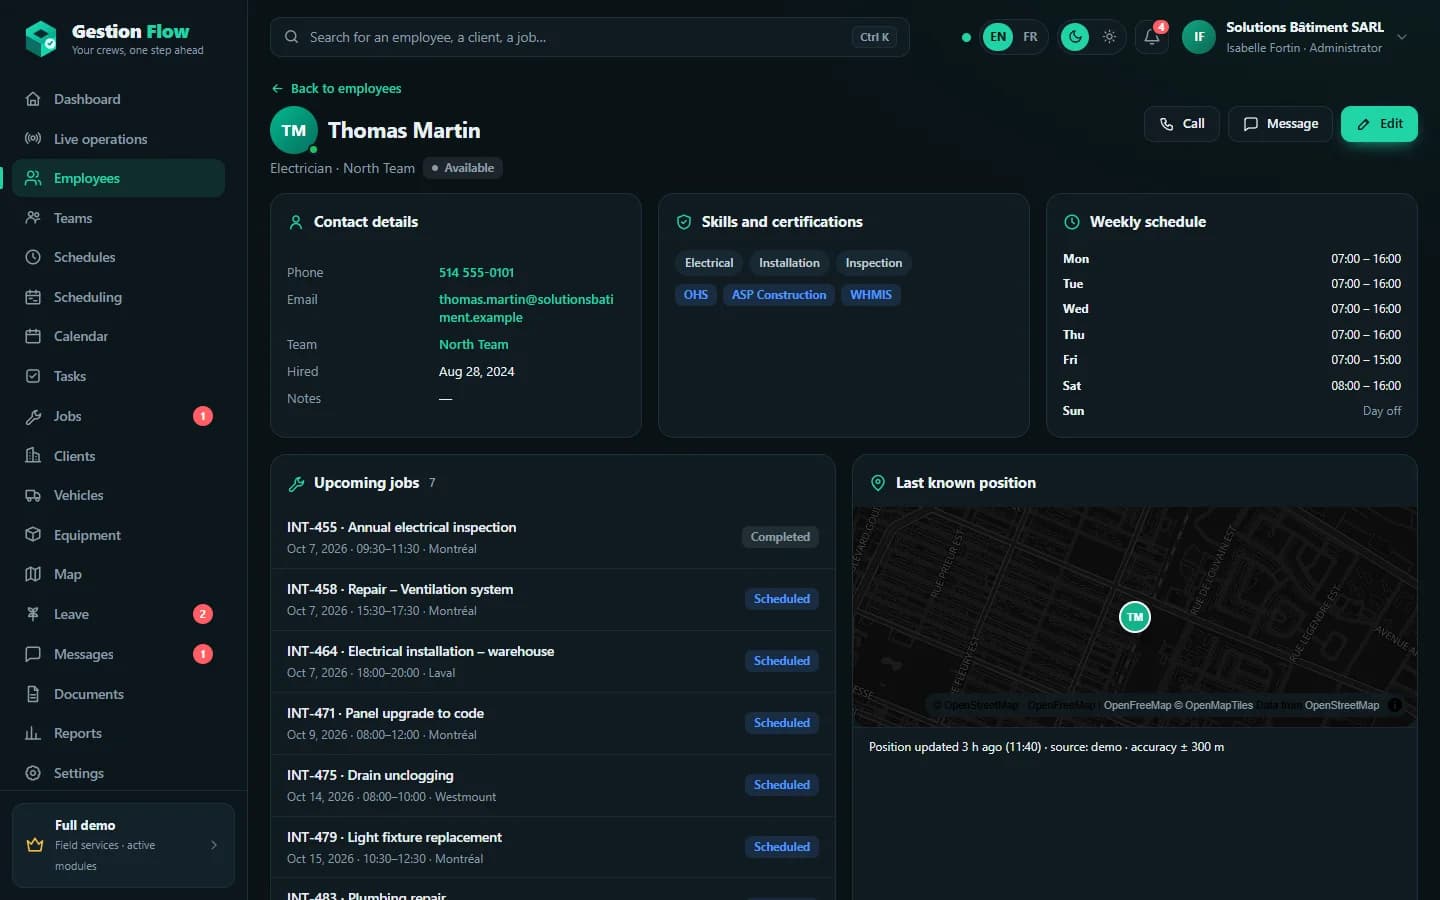1440x900 pixels.
Task: Click the Leave palm tree icon
Action: pos(33,614)
